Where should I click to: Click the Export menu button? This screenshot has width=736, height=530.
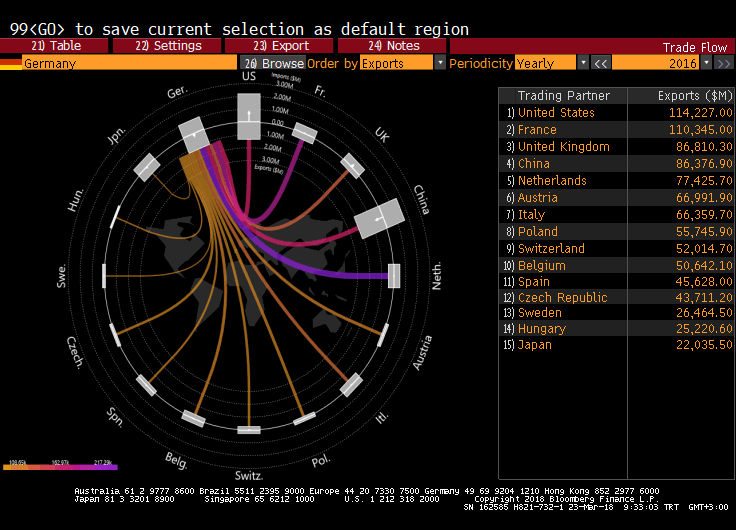tap(281, 46)
